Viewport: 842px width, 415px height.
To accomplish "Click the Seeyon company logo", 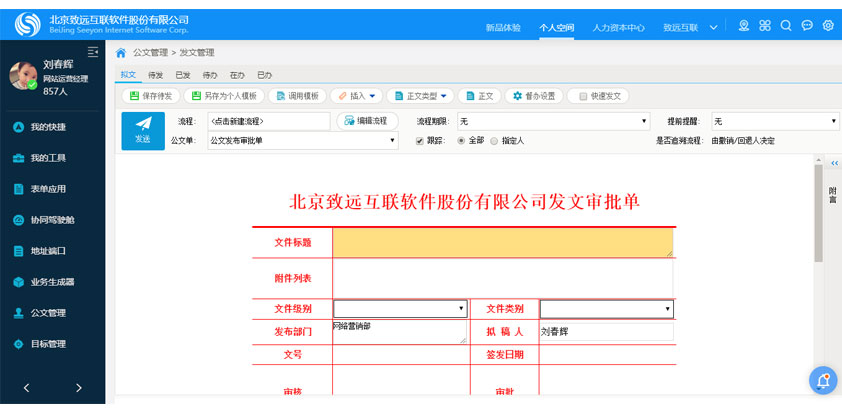I will 27,25.
